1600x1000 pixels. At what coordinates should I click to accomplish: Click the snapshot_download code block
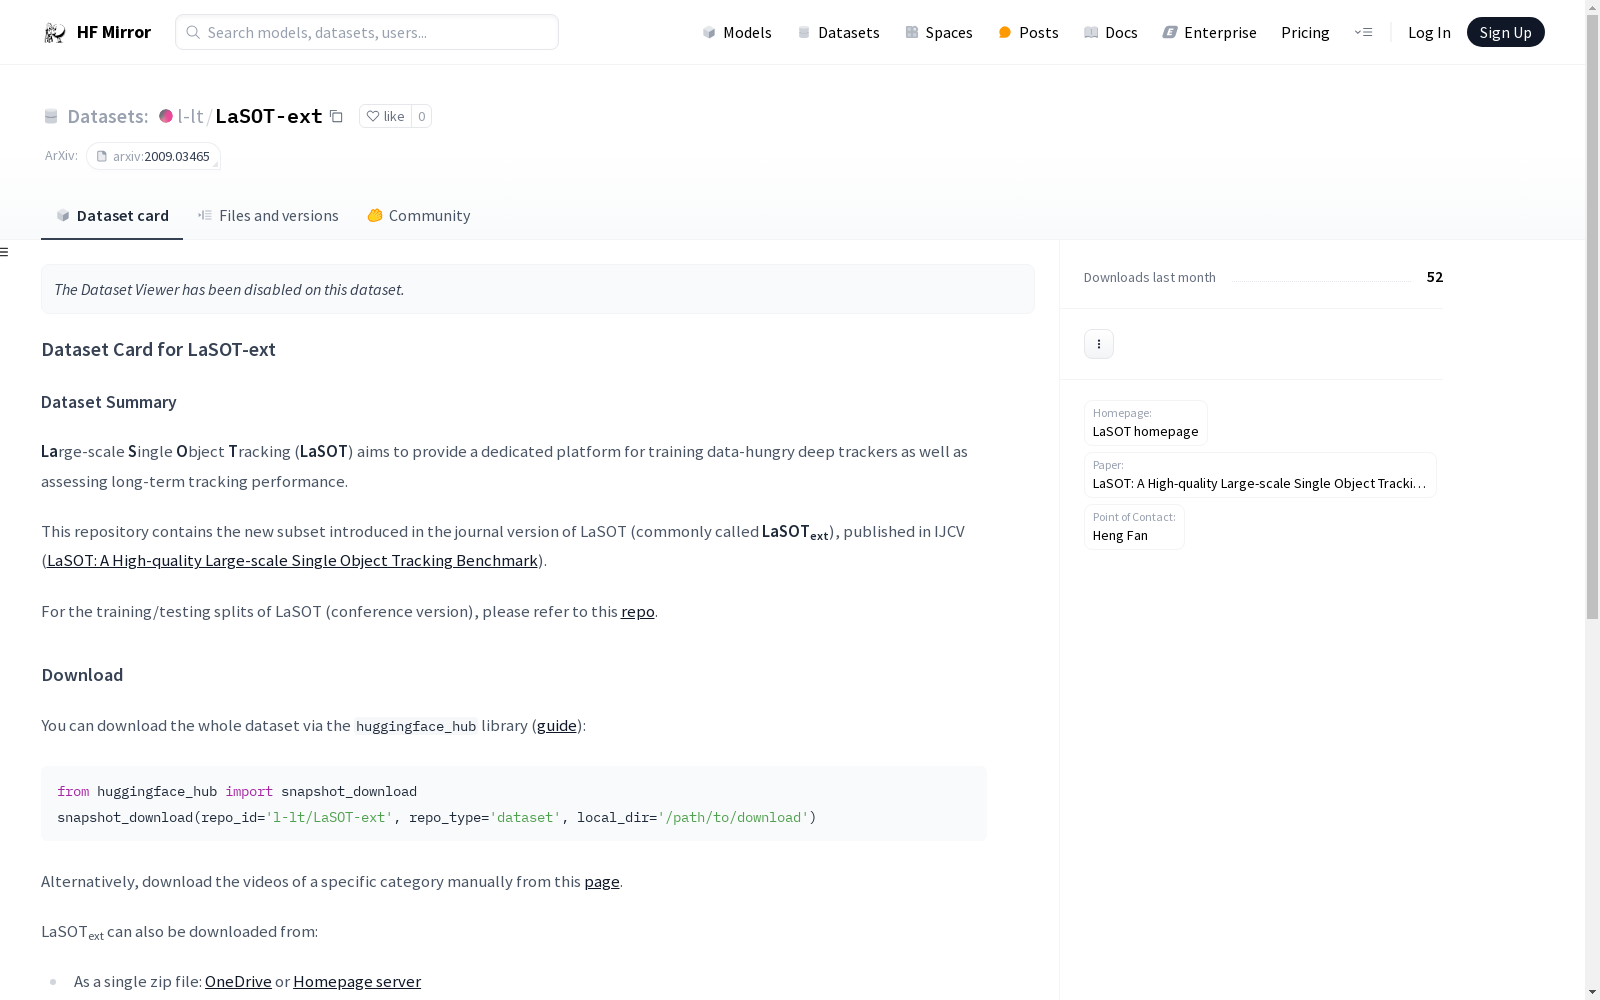click(514, 804)
